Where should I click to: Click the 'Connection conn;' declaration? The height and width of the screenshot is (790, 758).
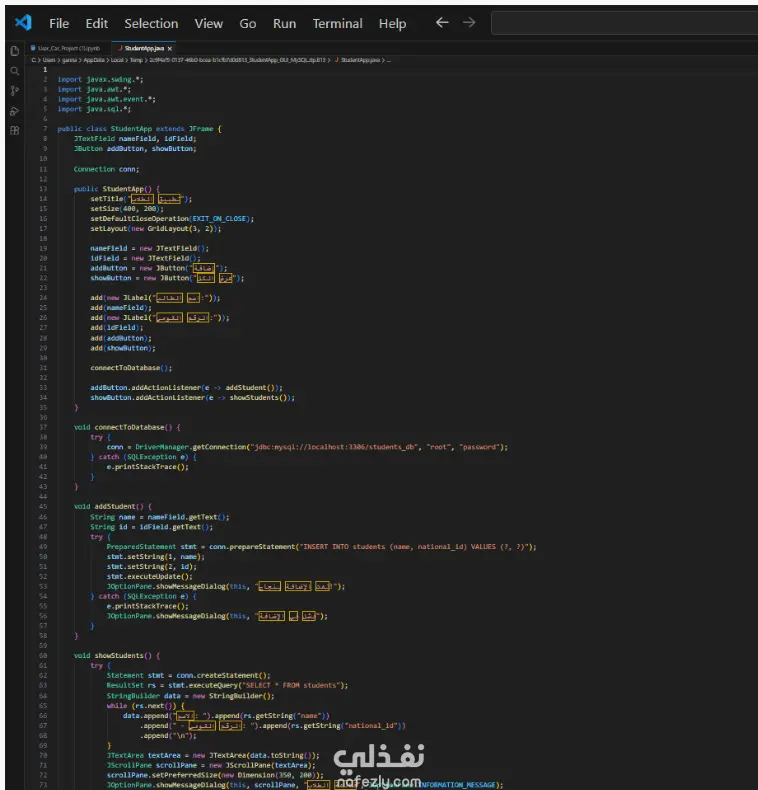tap(106, 169)
